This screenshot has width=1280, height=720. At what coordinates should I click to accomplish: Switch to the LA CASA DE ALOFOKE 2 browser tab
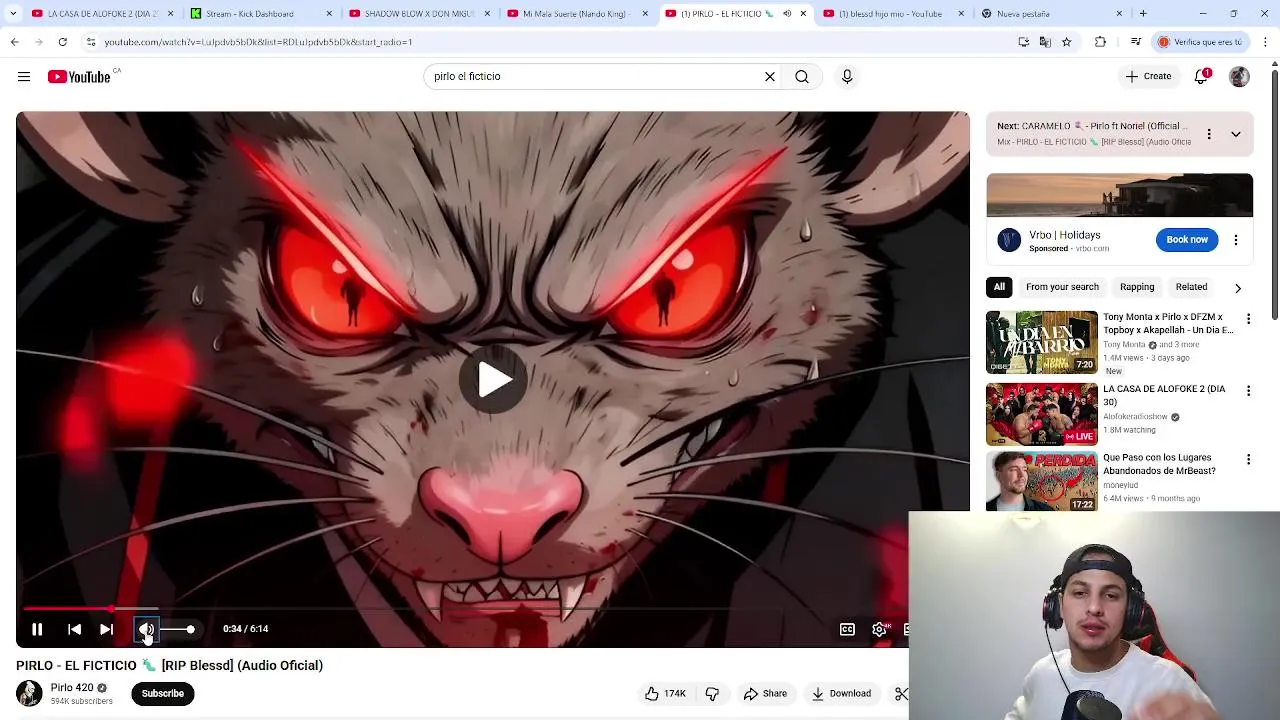[100, 14]
